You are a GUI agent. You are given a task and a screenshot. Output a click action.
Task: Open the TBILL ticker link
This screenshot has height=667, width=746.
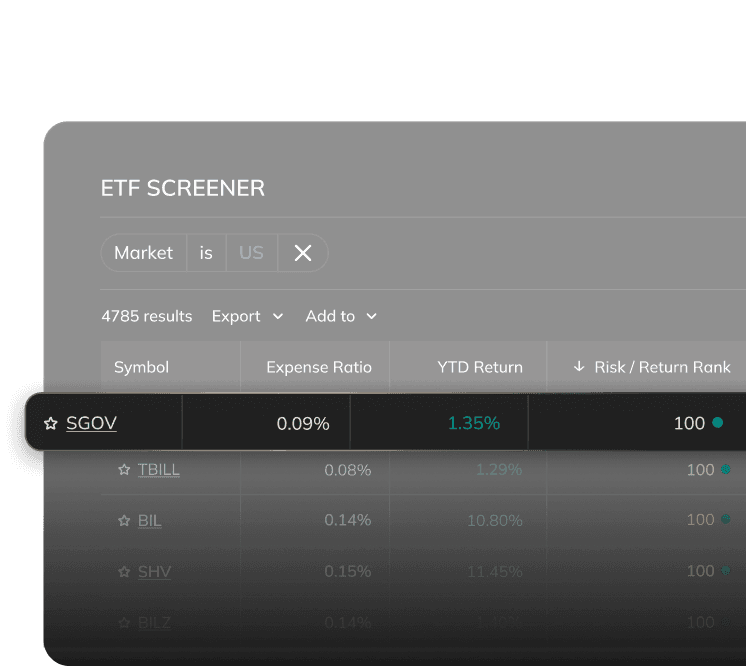pyautogui.click(x=159, y=470)
